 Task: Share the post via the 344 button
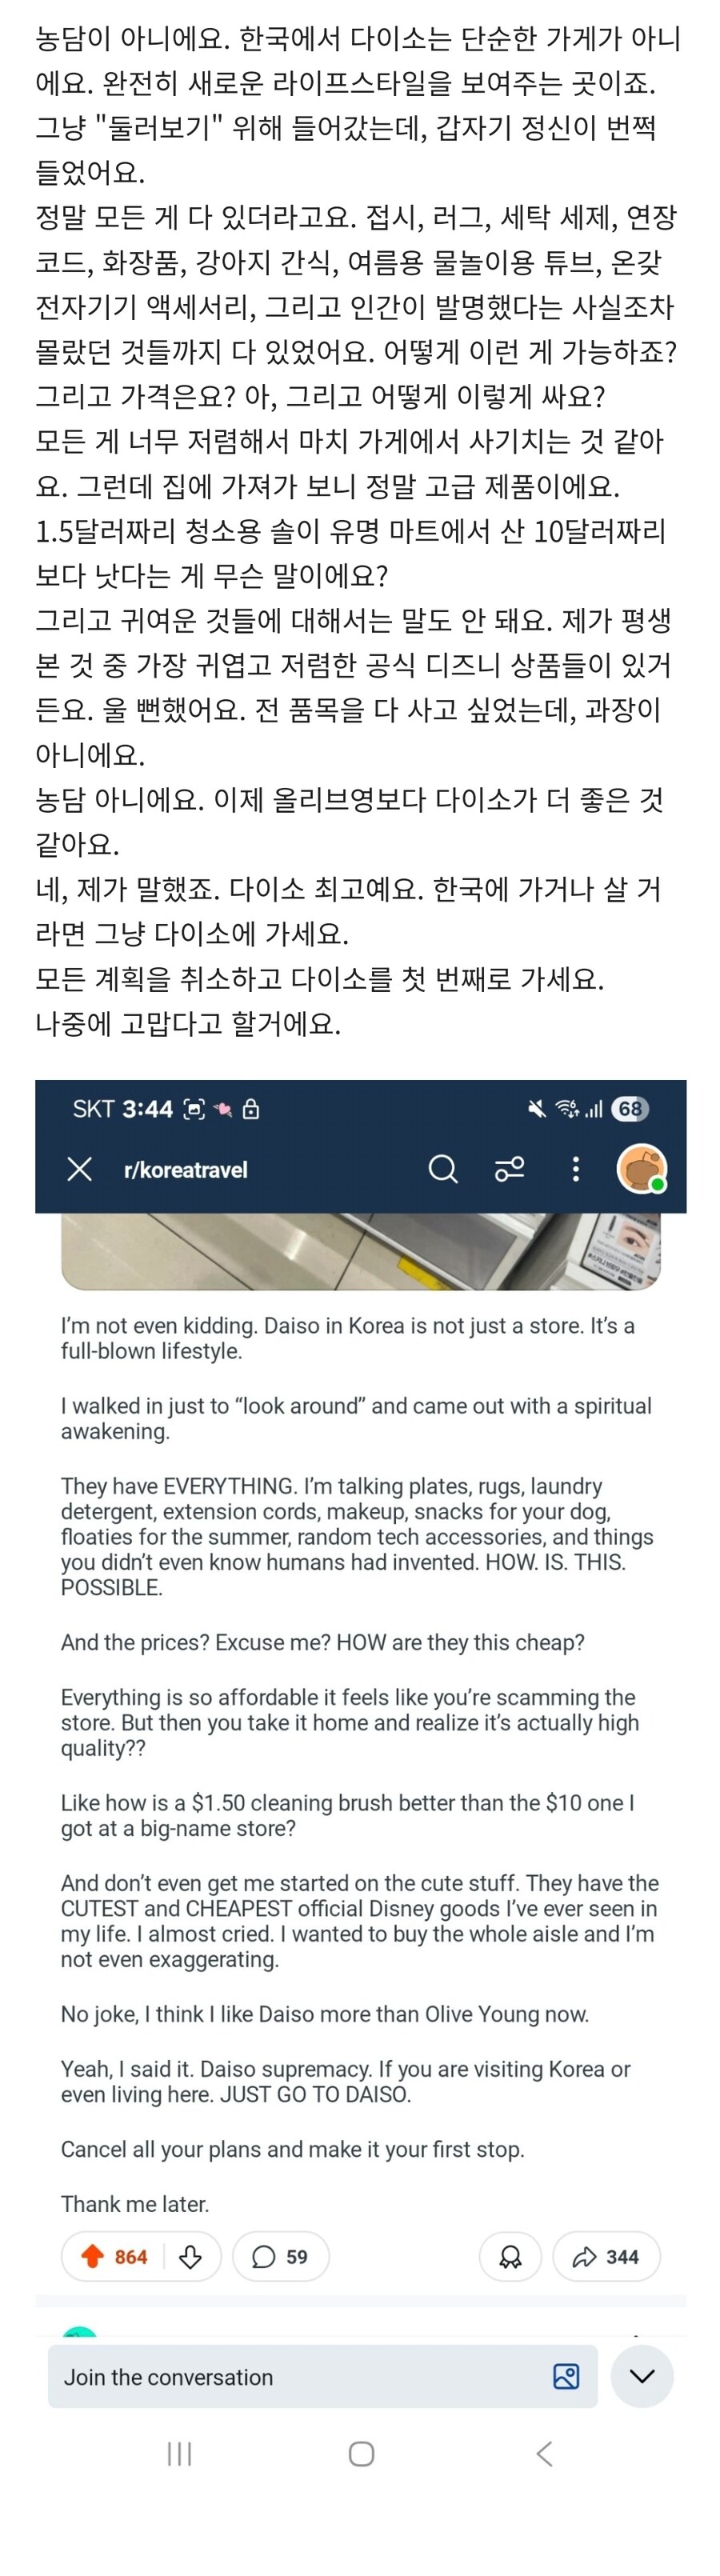tap(606, 2257)
